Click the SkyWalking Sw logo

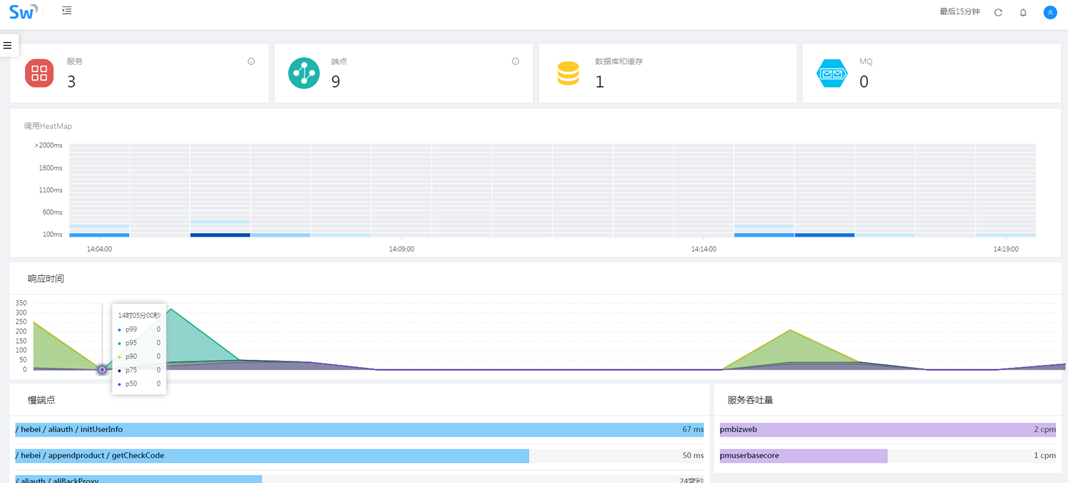click(x=23, y=12)
